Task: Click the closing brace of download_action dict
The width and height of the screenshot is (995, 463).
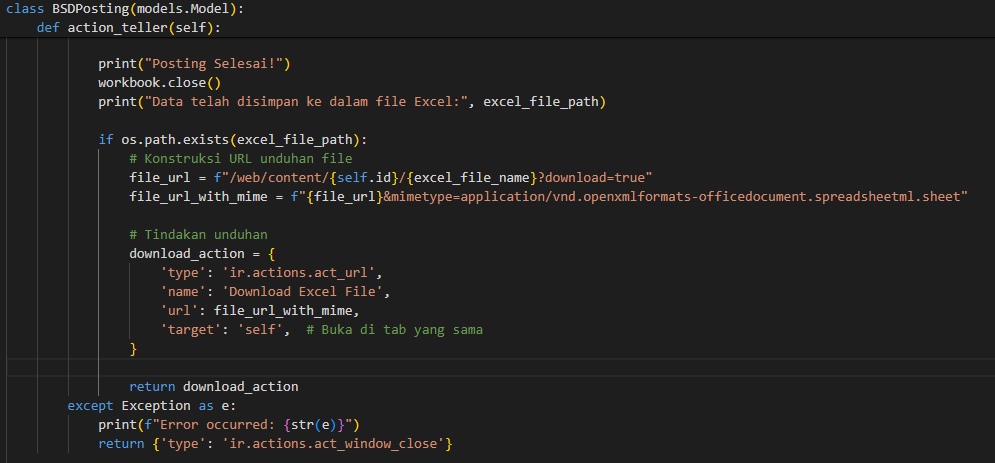Action: coord(133,349)
